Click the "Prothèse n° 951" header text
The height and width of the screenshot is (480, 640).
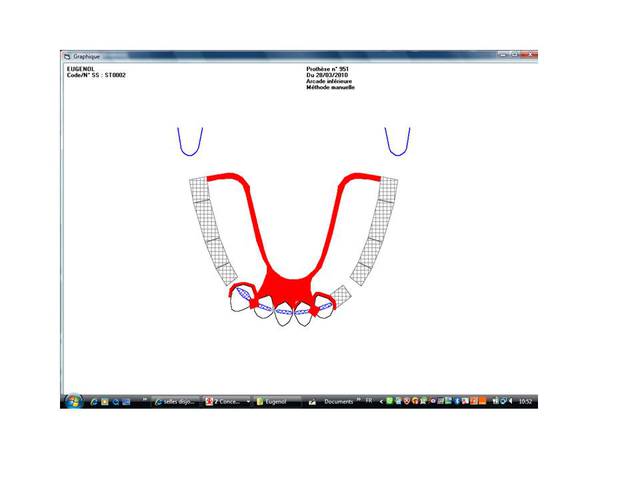[325, 69]
